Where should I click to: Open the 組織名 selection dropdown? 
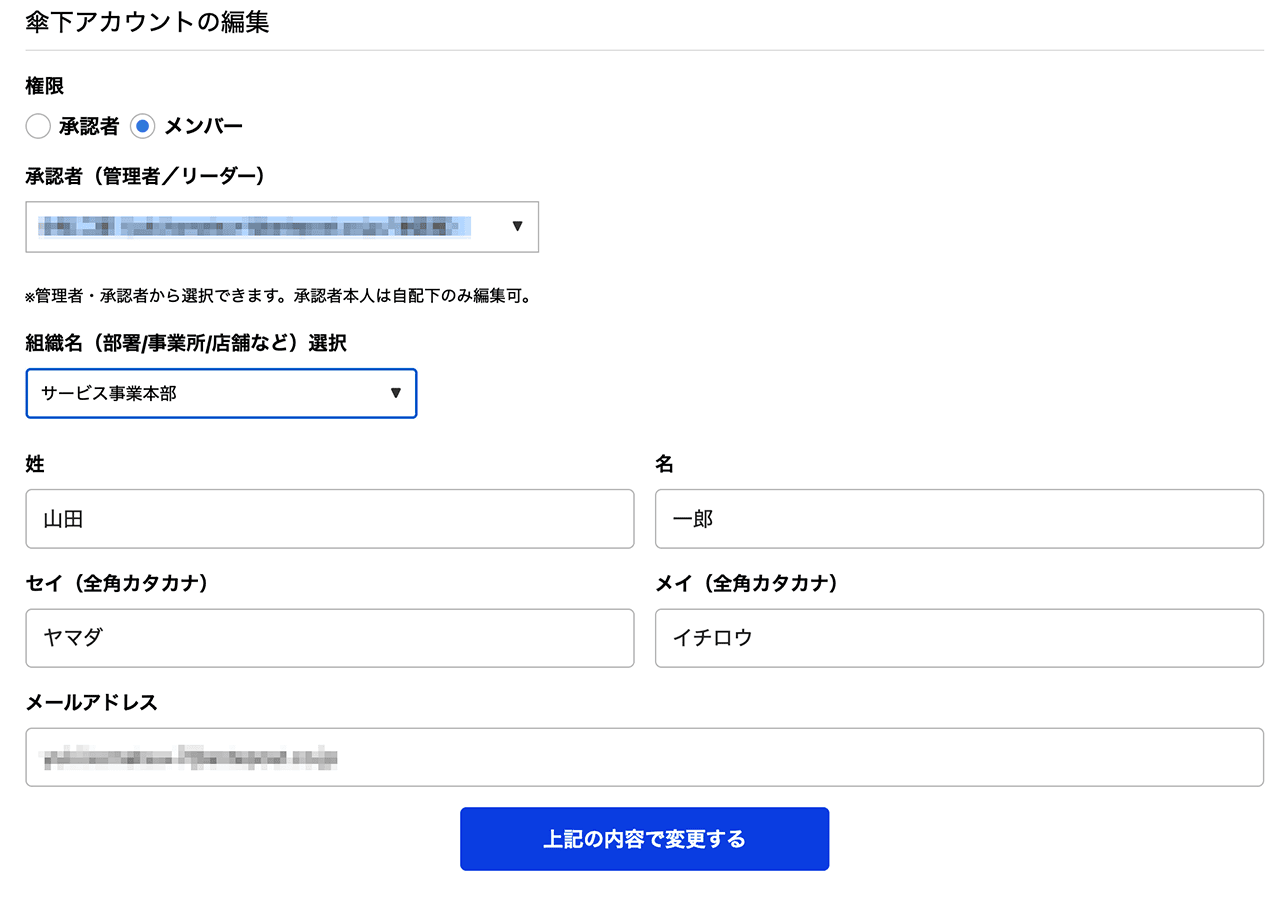point(221,393)
